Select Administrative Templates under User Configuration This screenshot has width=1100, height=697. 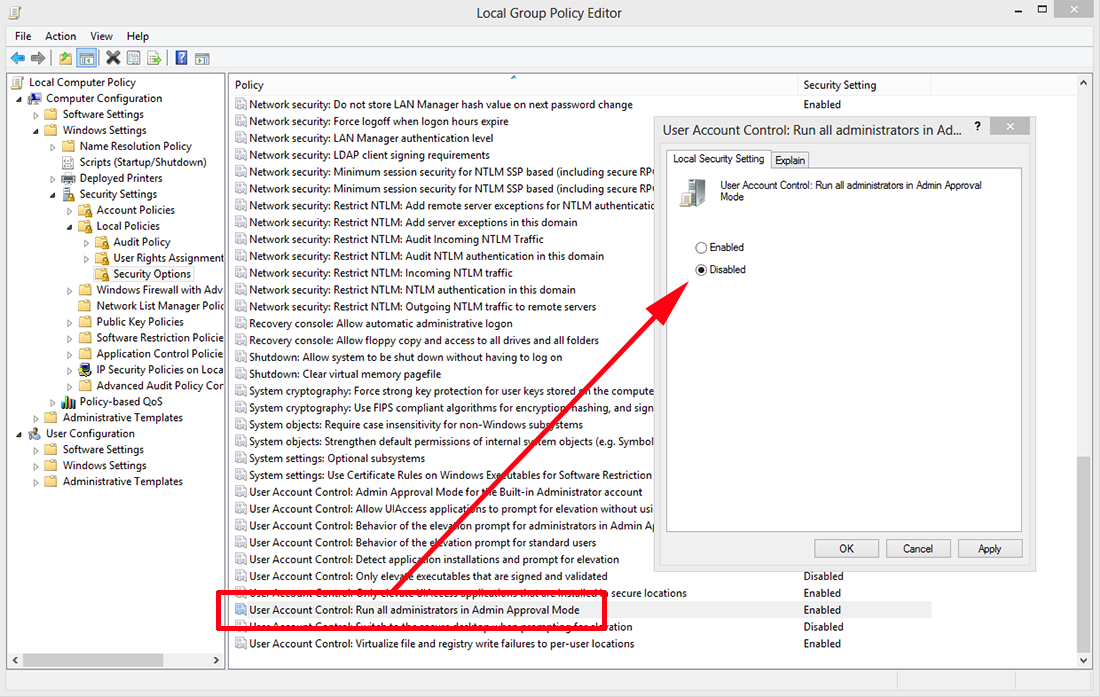(123, 482)
